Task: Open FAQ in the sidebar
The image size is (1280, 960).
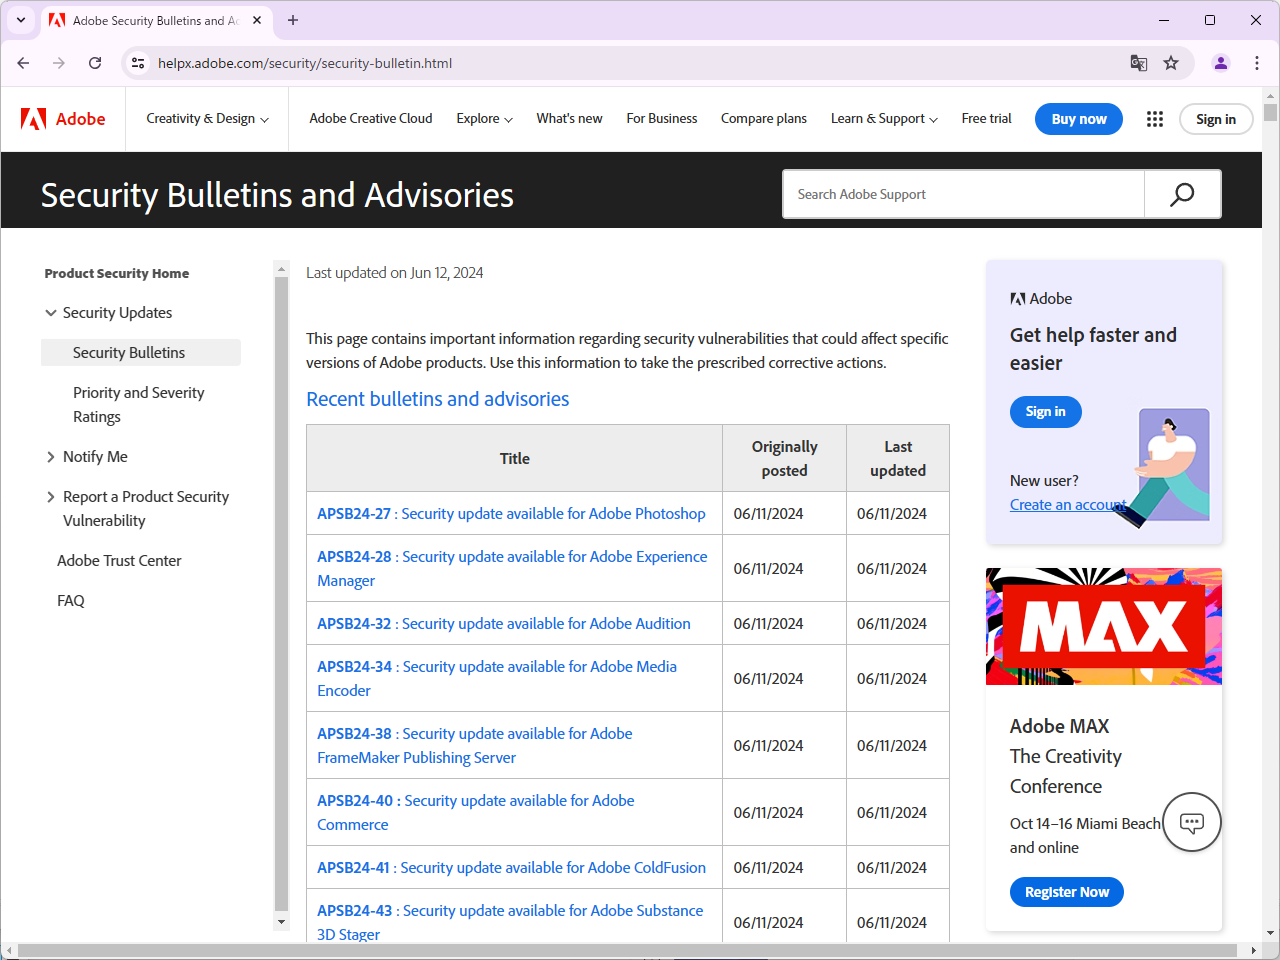Action: (x=71, y=601)
